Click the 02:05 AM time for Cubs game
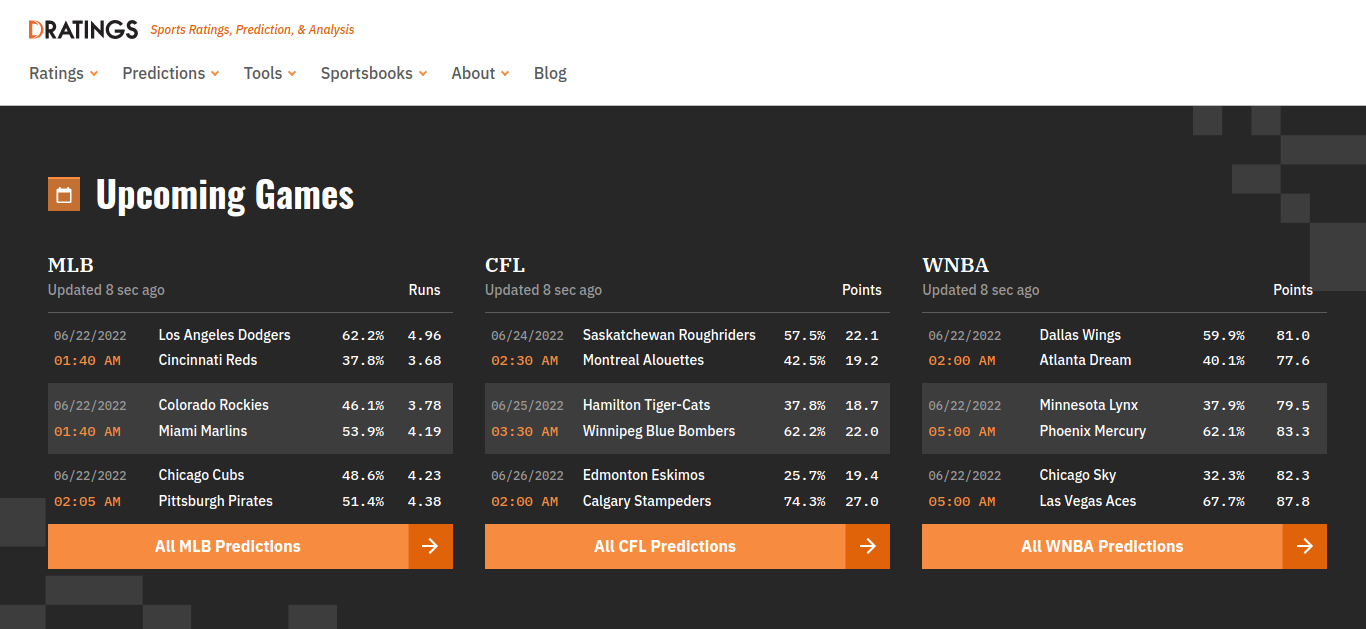This screenshot has height=629, width=1366. tap(87, 501)
